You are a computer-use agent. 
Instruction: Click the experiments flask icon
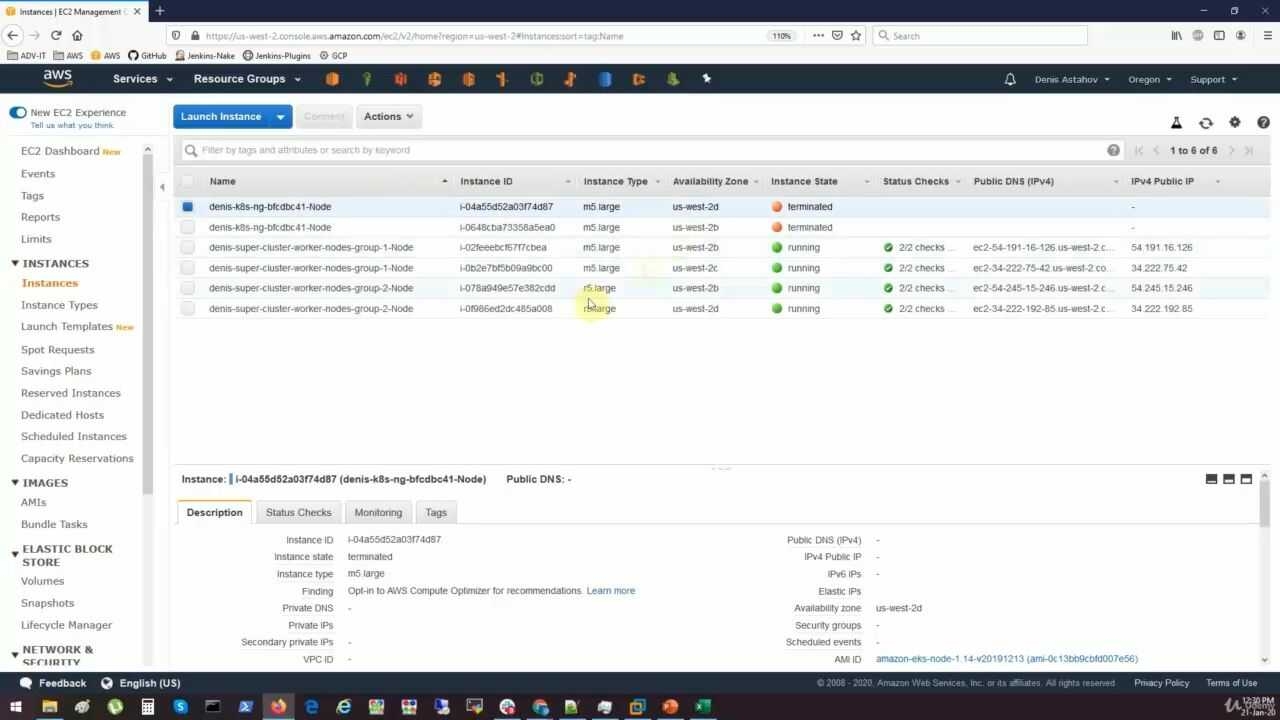[x=1177, y=123]
